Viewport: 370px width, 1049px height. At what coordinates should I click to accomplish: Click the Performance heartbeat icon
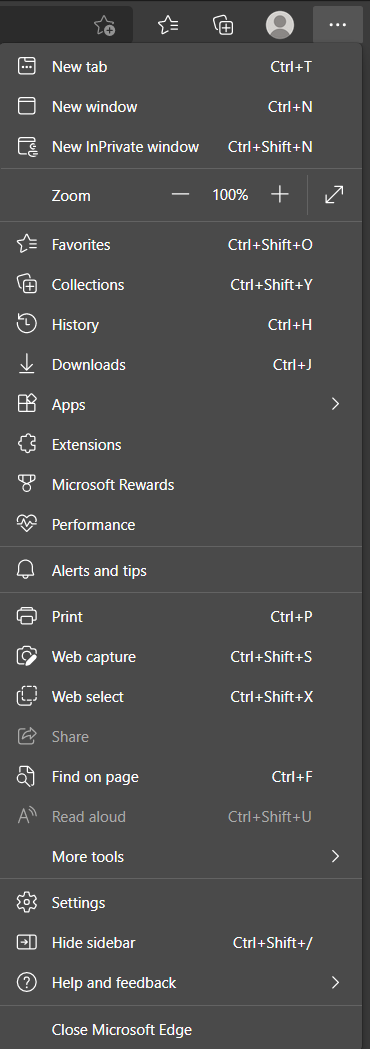pyautogui.click(x=27, y=524)
